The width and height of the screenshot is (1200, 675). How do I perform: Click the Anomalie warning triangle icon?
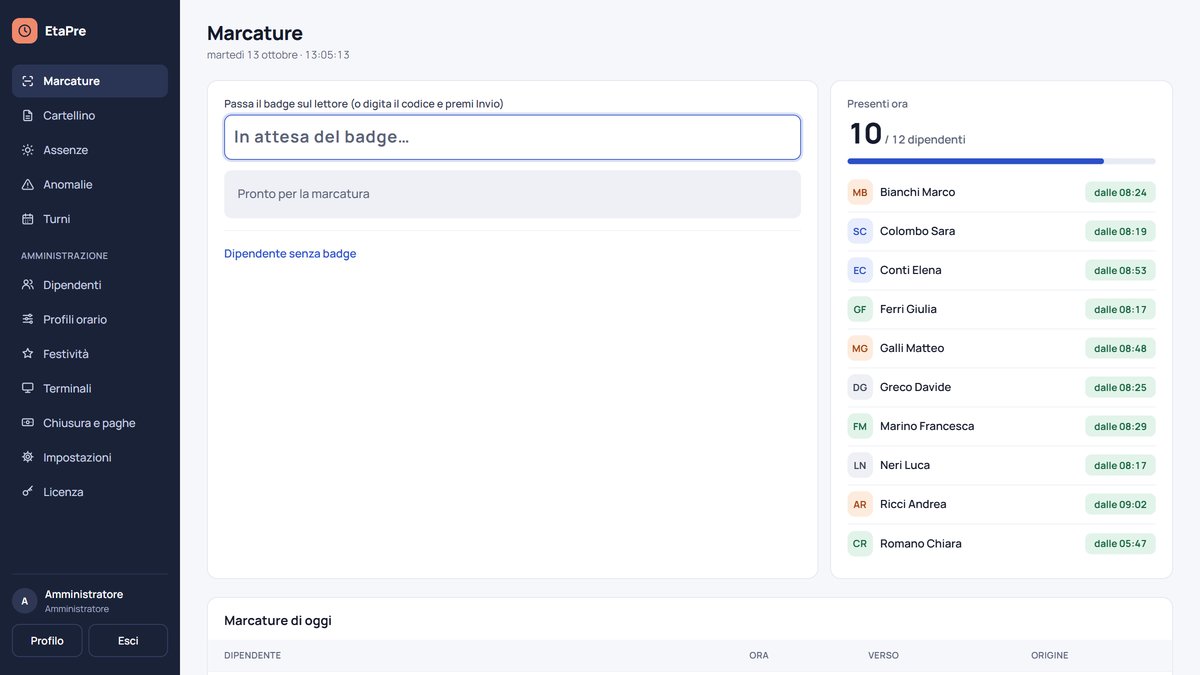(x=28, y=185)
